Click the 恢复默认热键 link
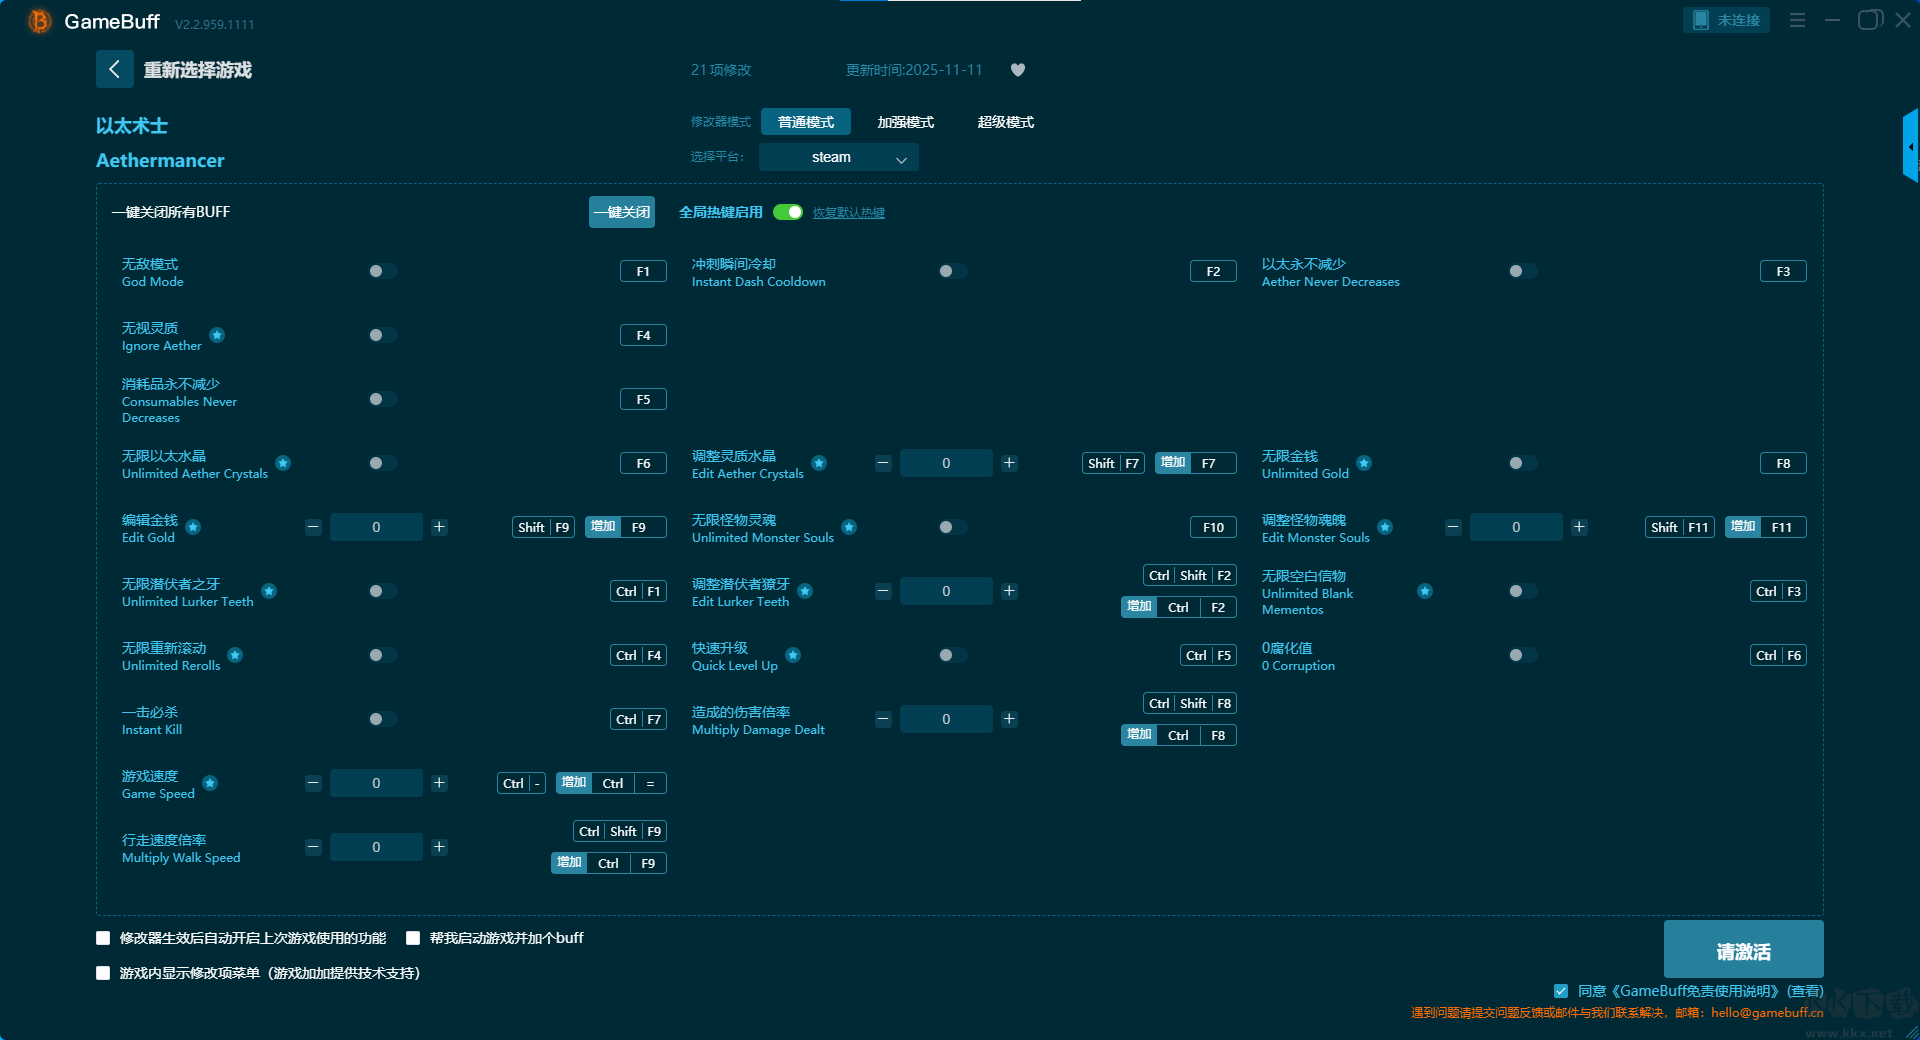This screenshot has height=1040, width=1920. click(848, 213)
